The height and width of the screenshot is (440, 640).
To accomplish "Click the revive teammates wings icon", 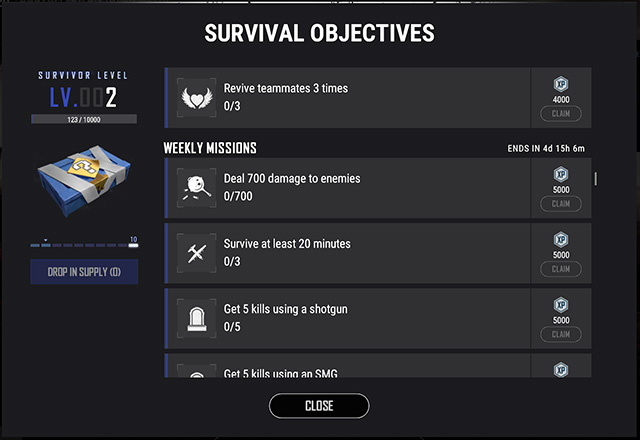I will (196, 97).
